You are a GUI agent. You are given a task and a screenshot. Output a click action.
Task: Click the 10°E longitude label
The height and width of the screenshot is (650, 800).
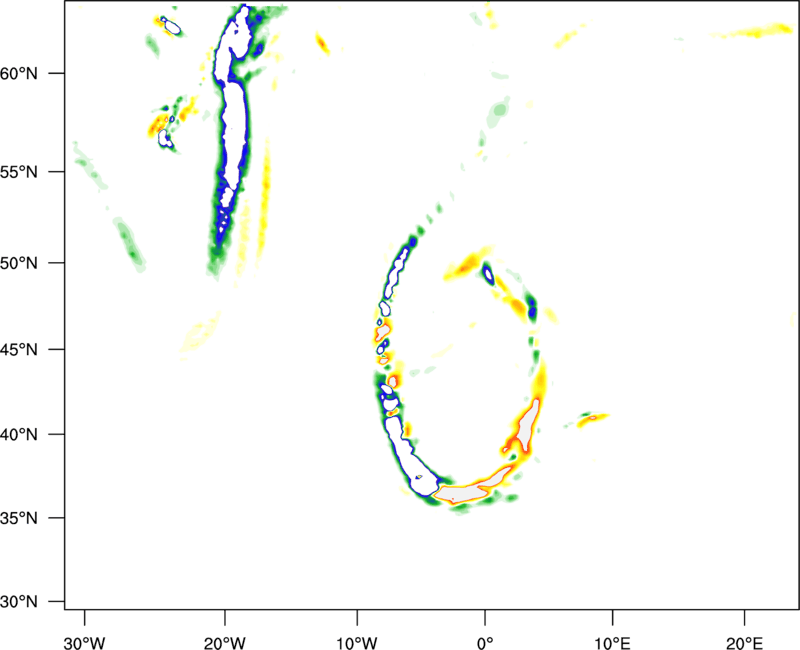[x=612, y=643]
